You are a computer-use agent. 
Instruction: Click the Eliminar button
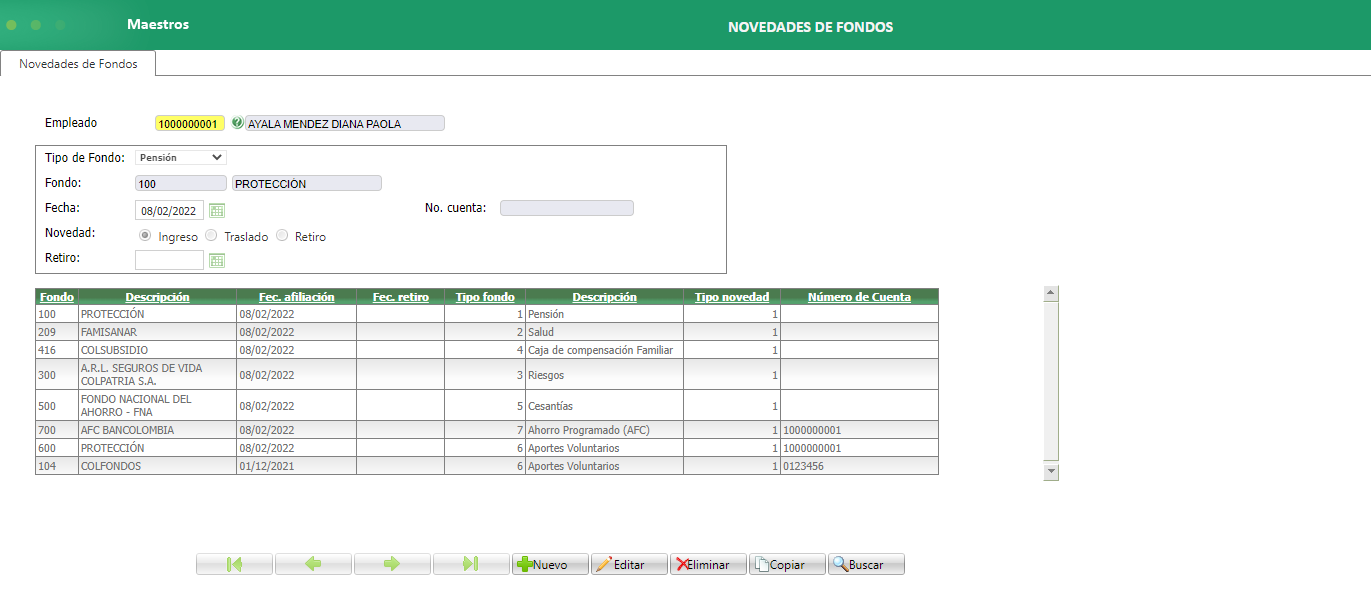pos(707,563)
